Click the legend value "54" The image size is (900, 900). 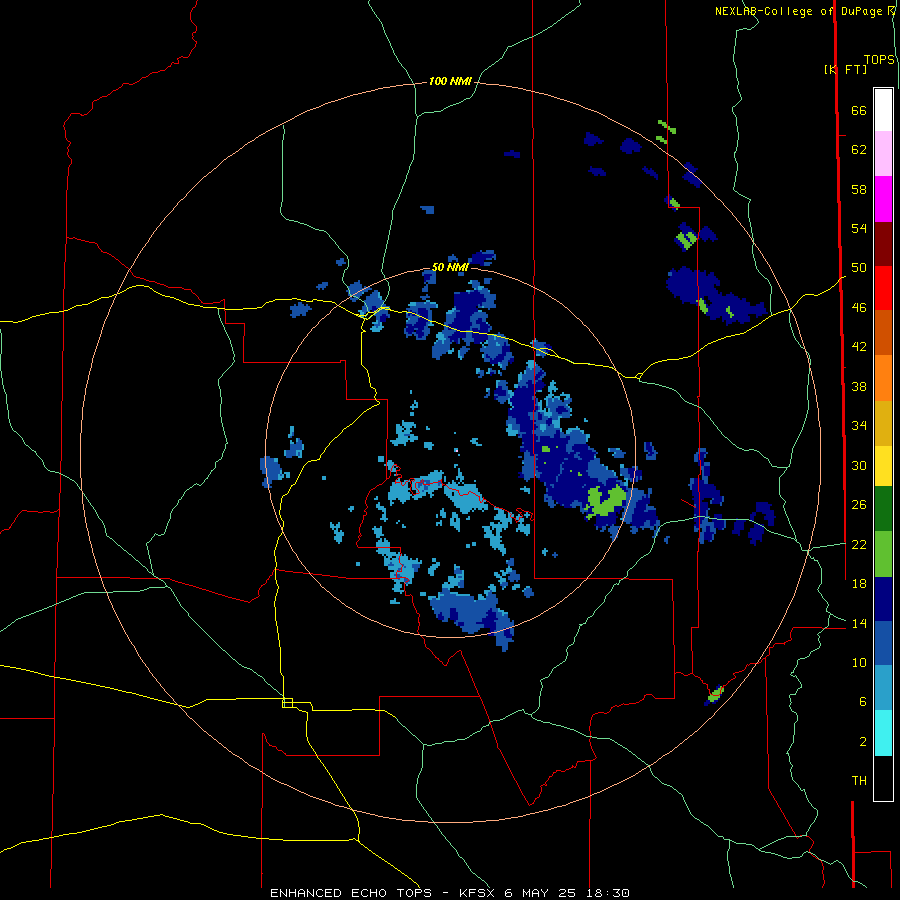click(x=859, y=228)
